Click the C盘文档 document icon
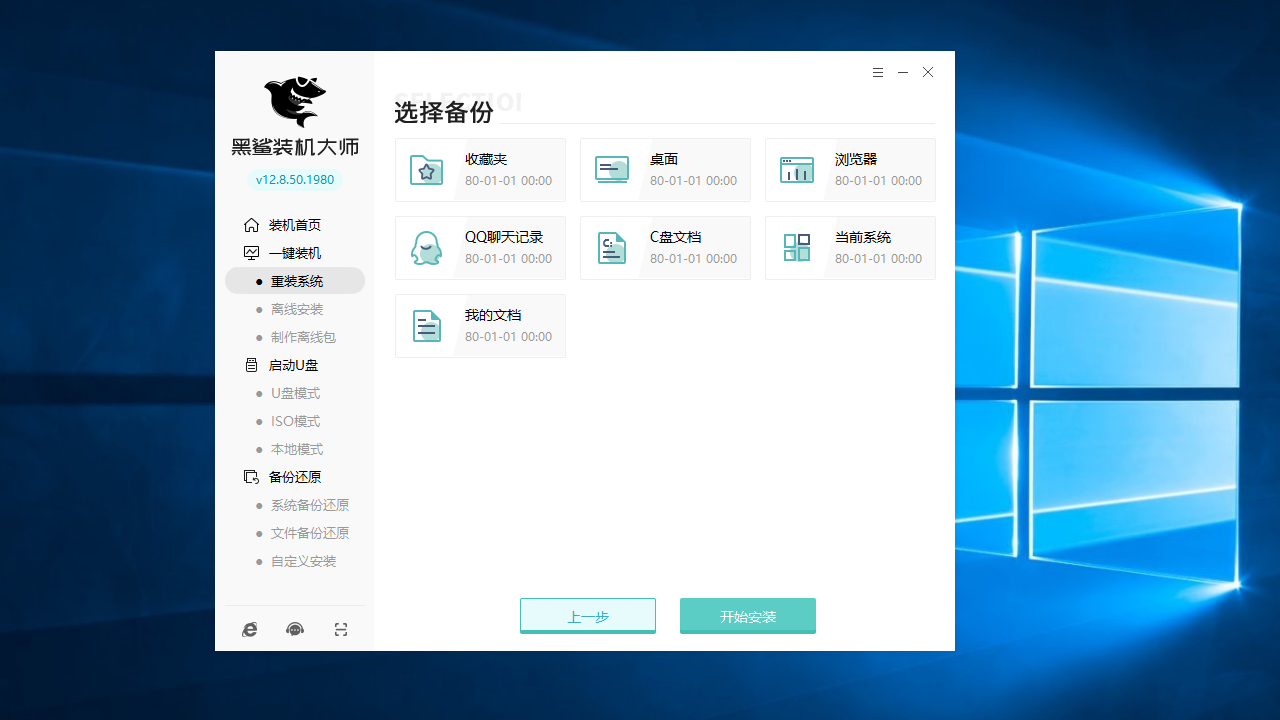This screenshot has width=1280, height=720. coord(612,248)
